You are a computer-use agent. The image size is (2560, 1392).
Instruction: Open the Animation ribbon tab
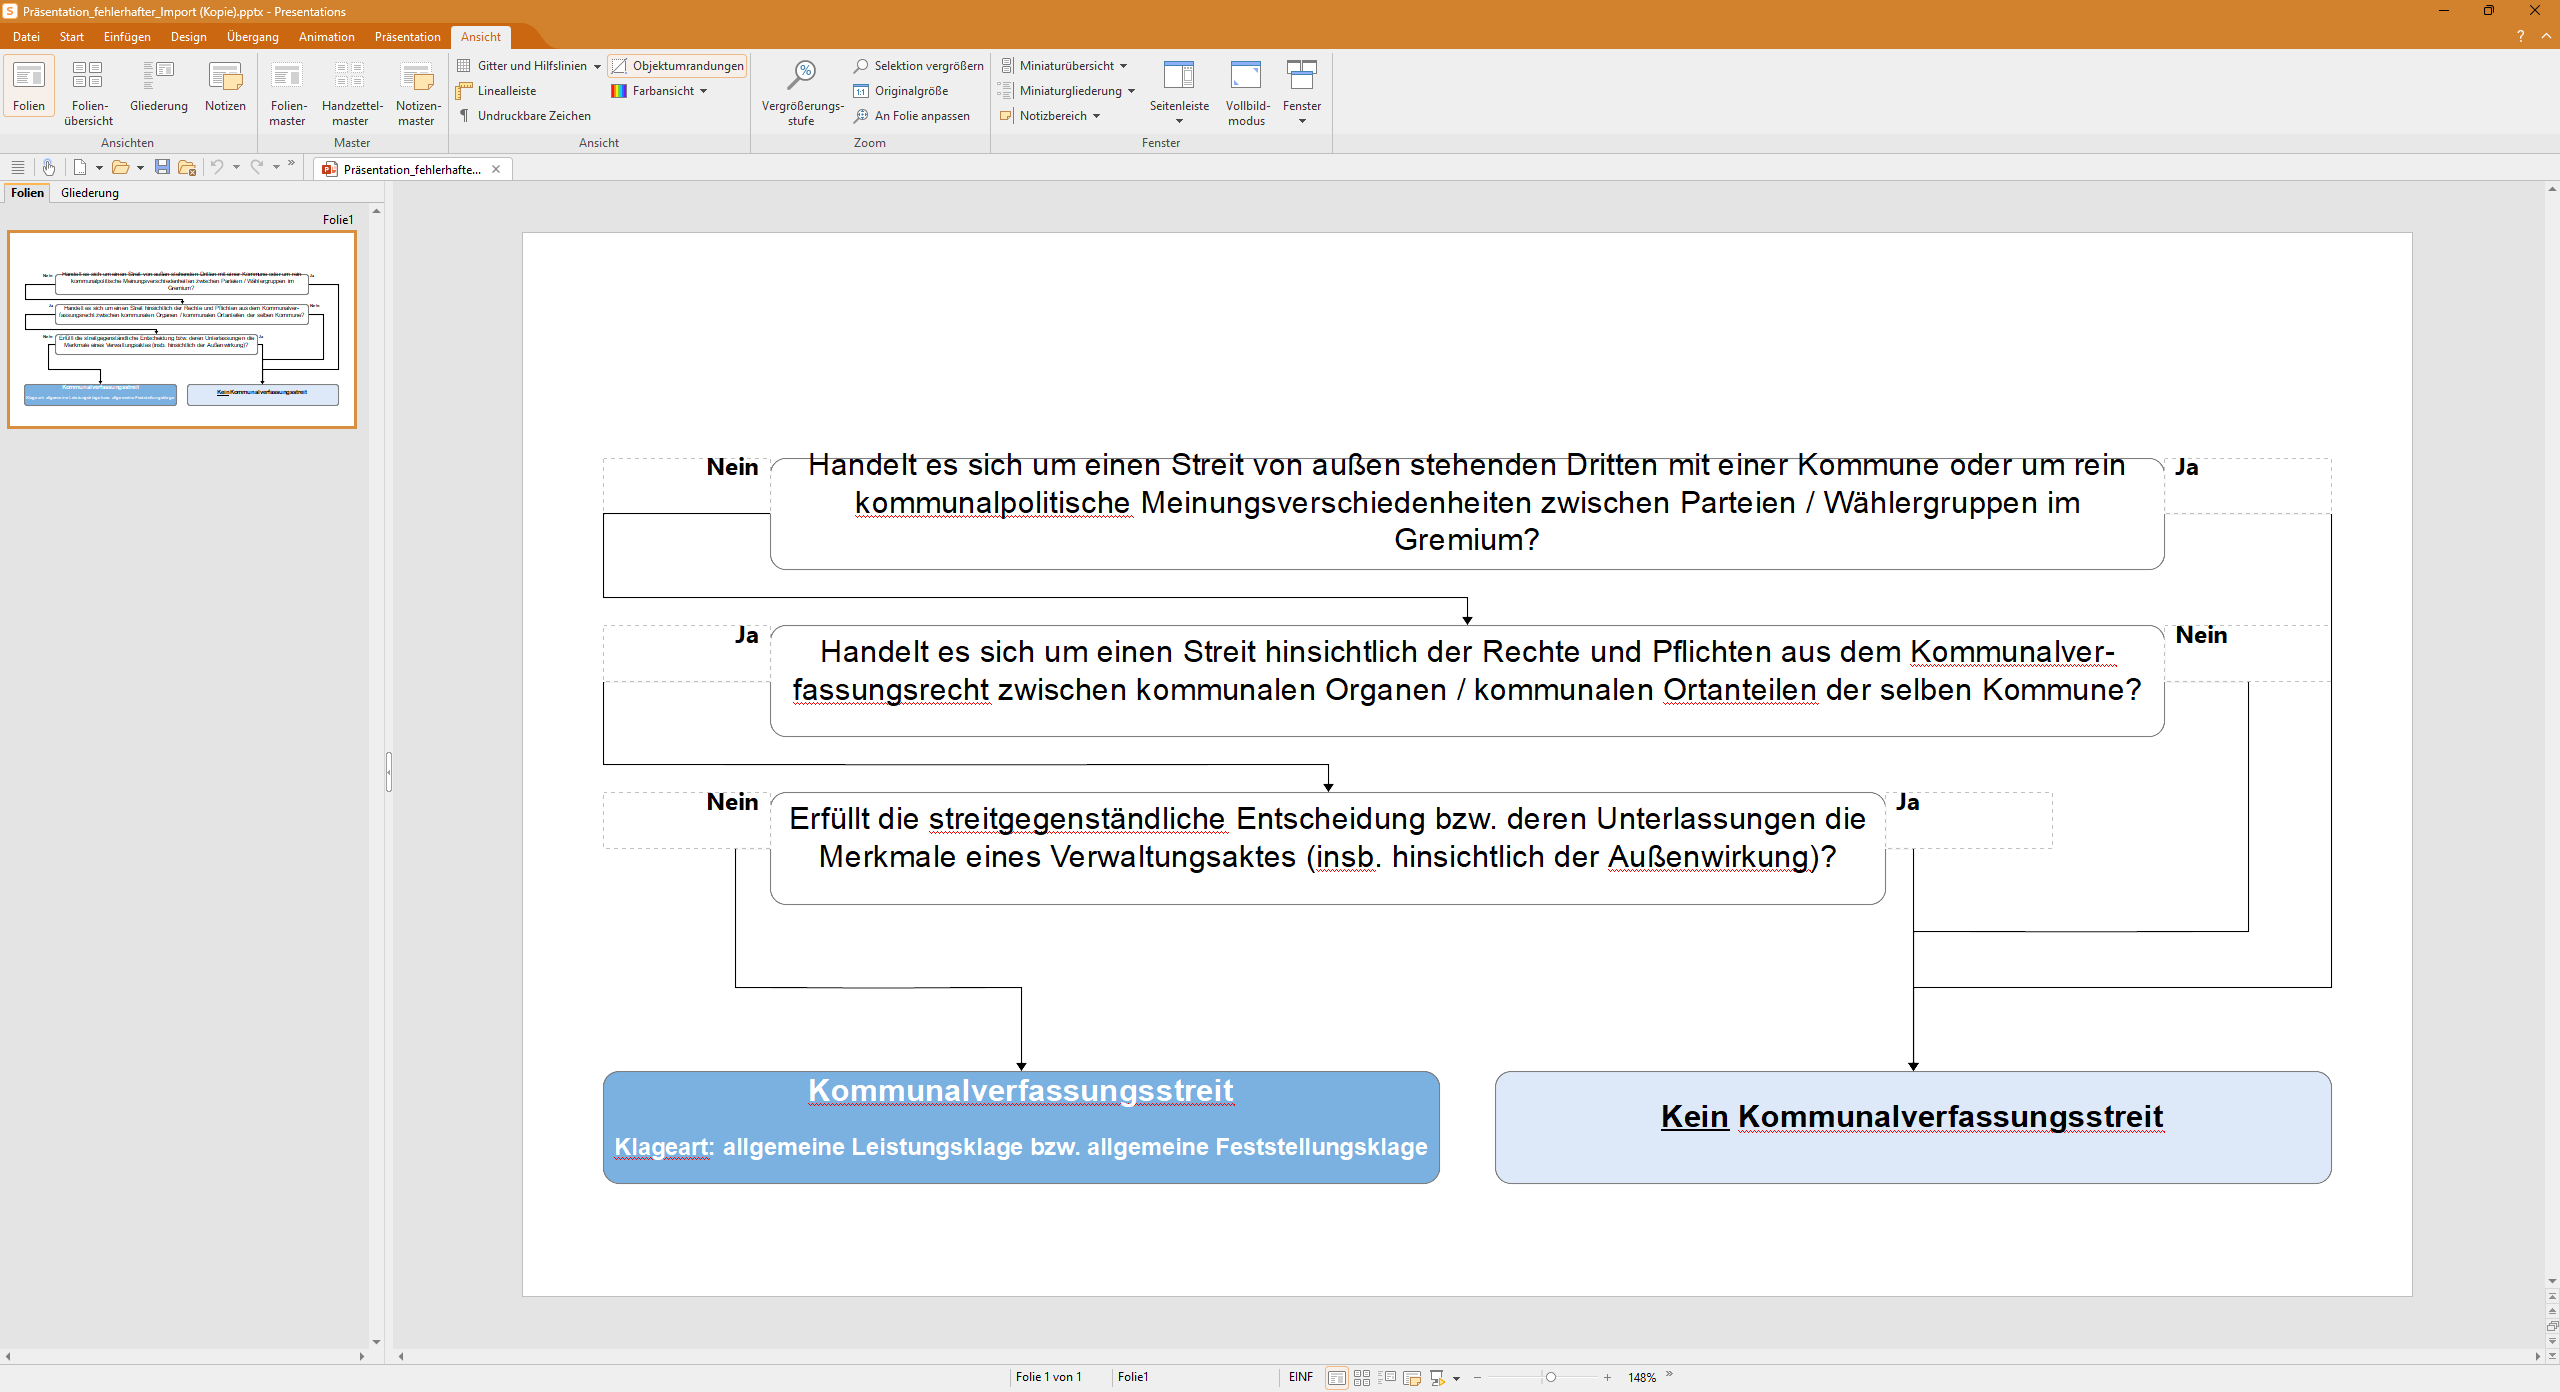326,37
